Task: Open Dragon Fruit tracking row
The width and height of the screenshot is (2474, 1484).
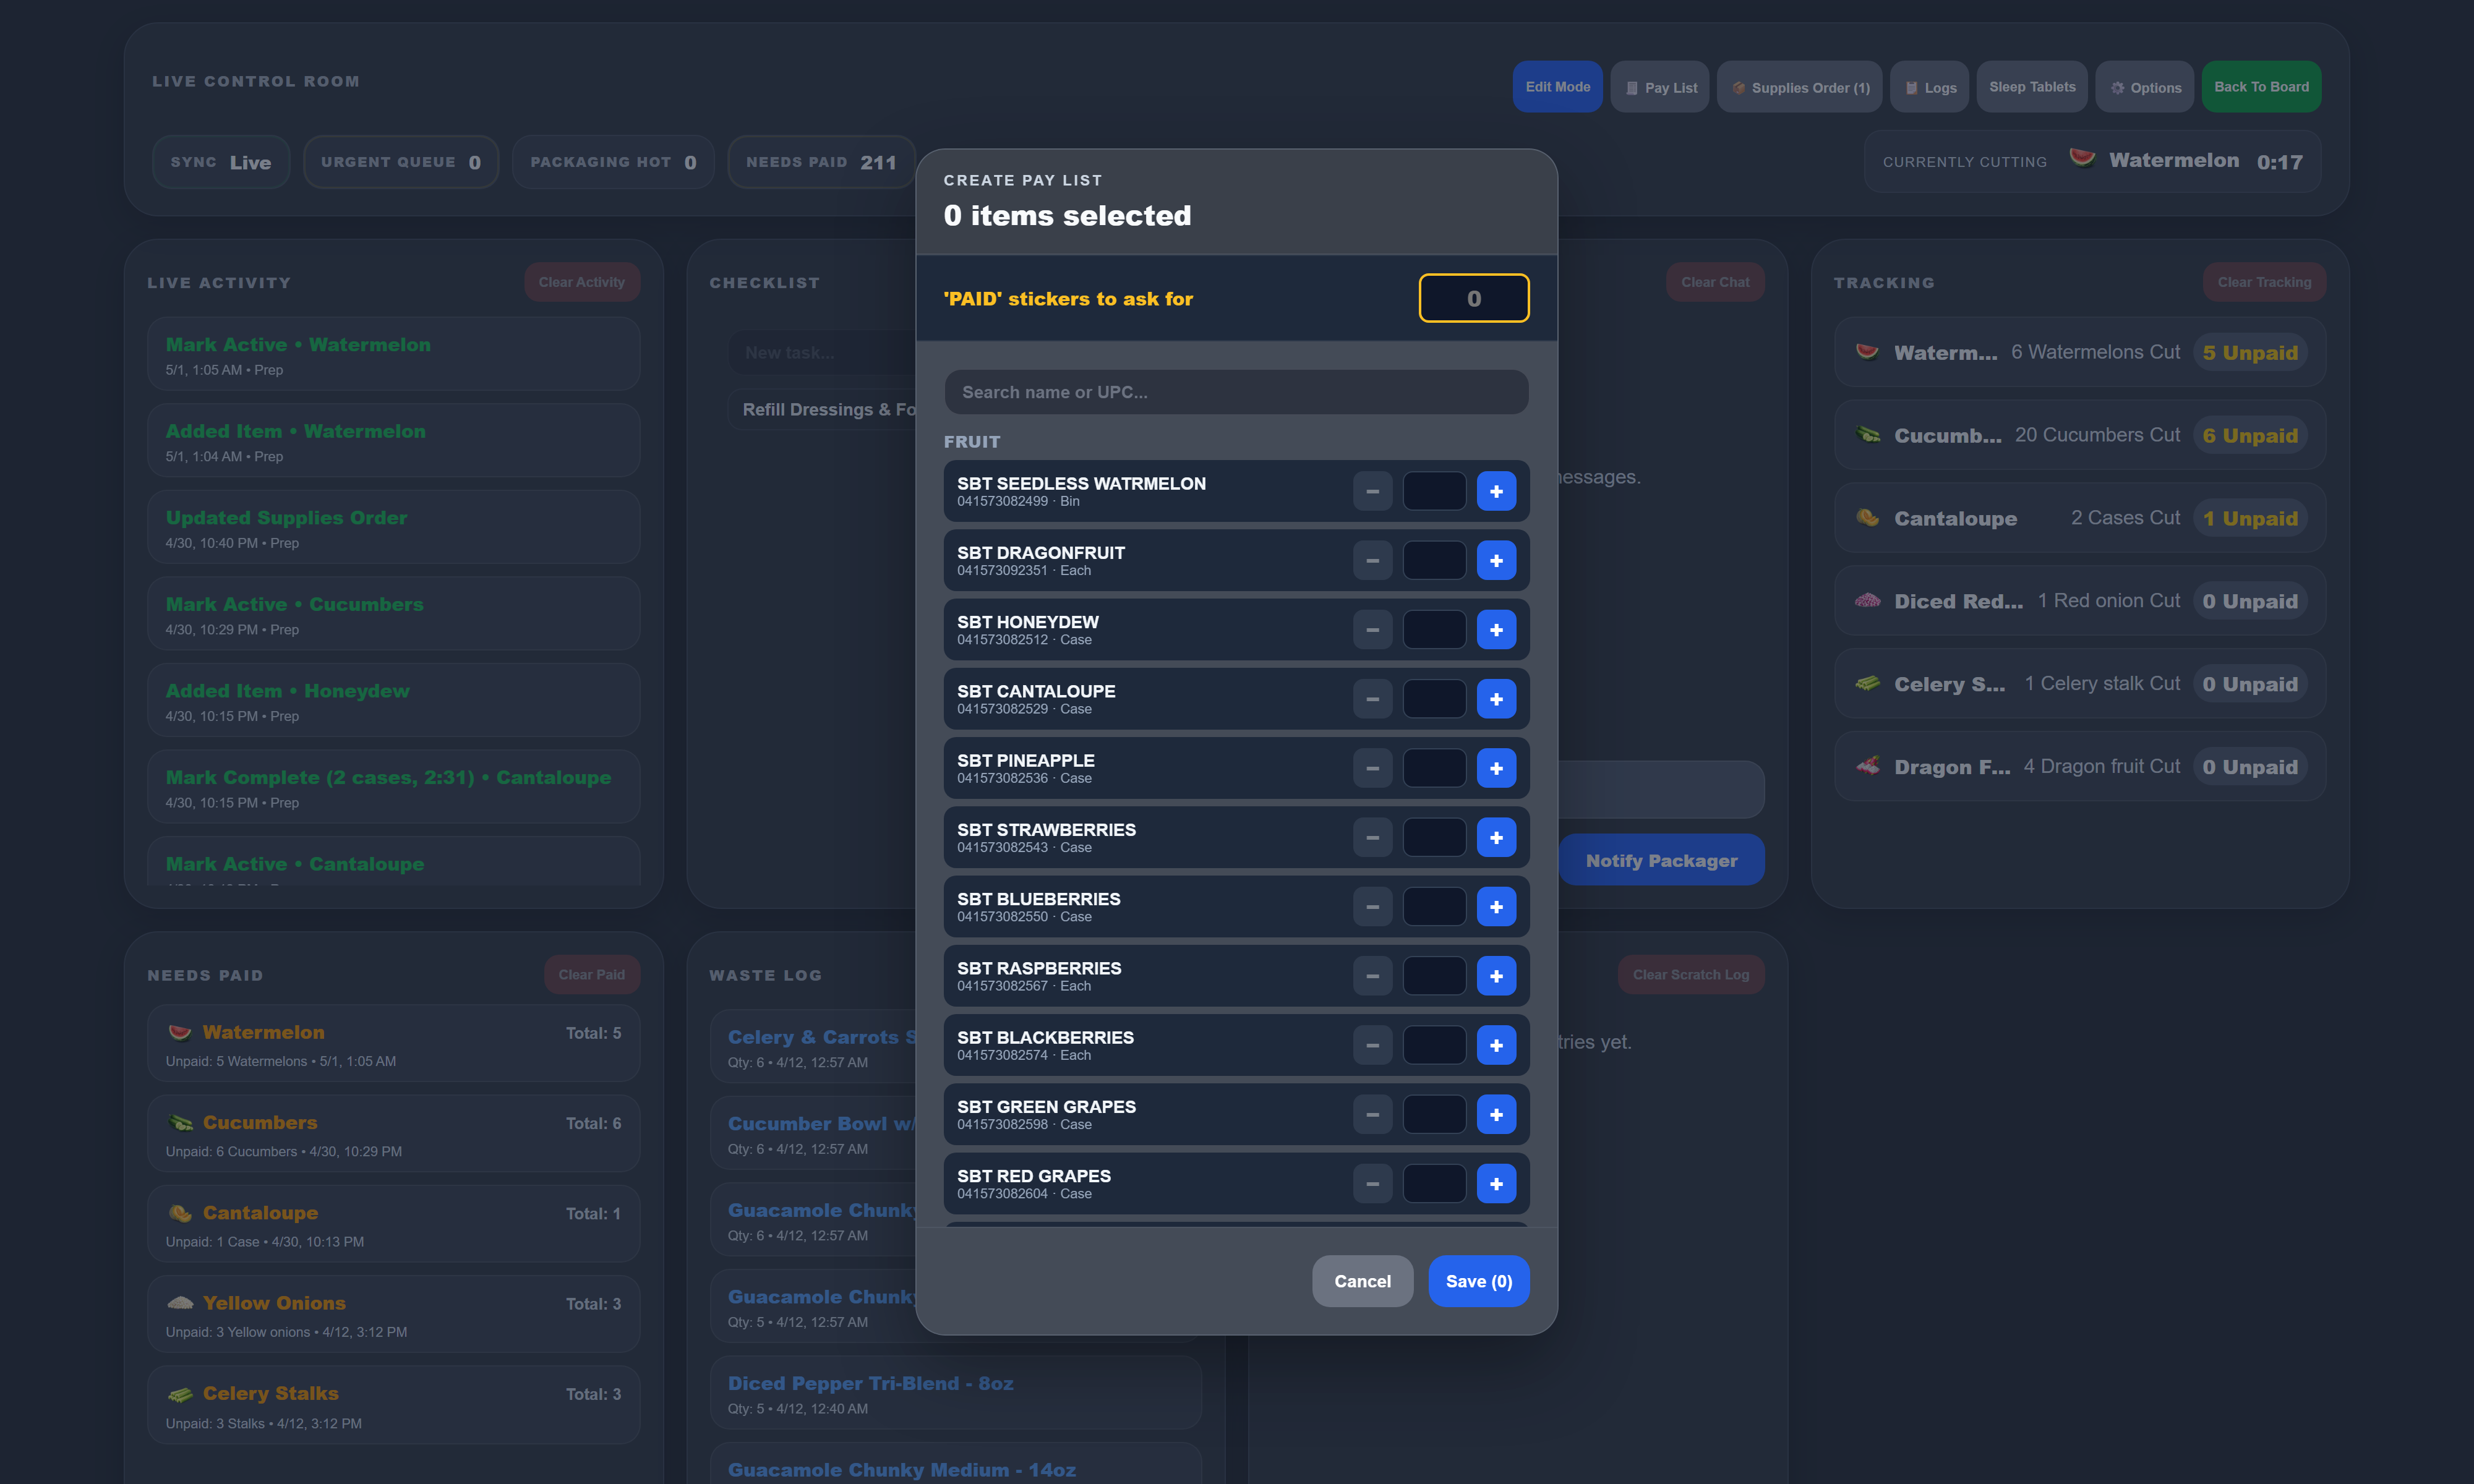Action: point(2080,767)
